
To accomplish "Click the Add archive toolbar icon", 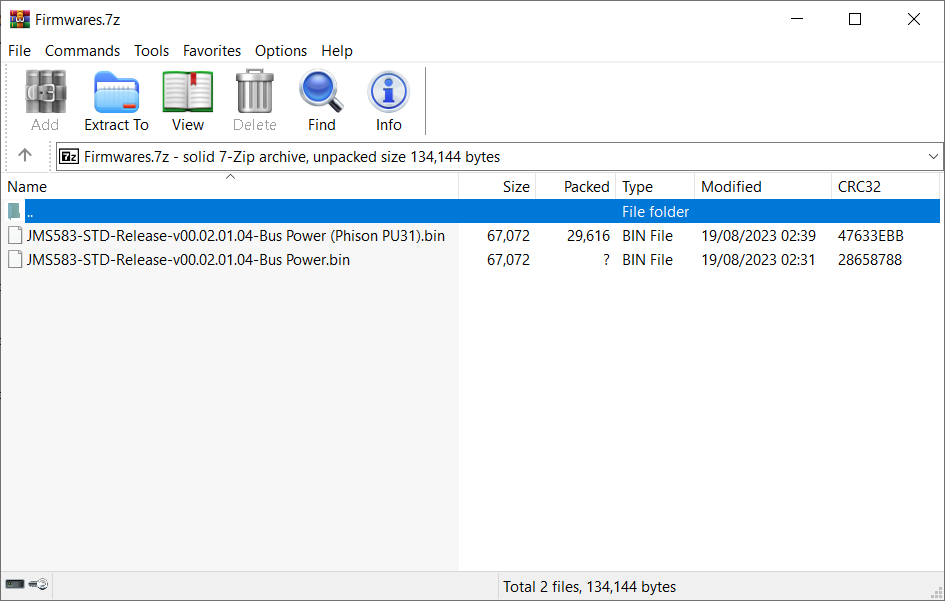I will [45, 92].
